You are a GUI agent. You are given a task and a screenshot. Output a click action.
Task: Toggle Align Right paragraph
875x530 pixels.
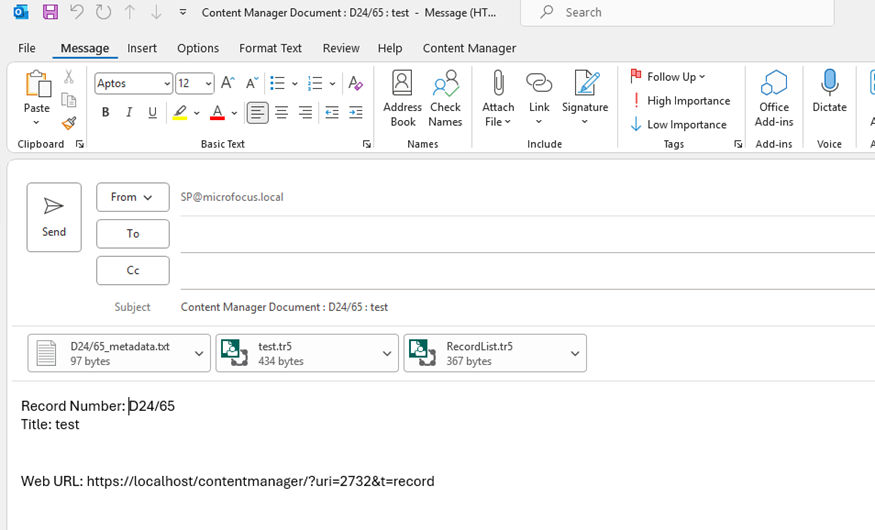point(305,113)
